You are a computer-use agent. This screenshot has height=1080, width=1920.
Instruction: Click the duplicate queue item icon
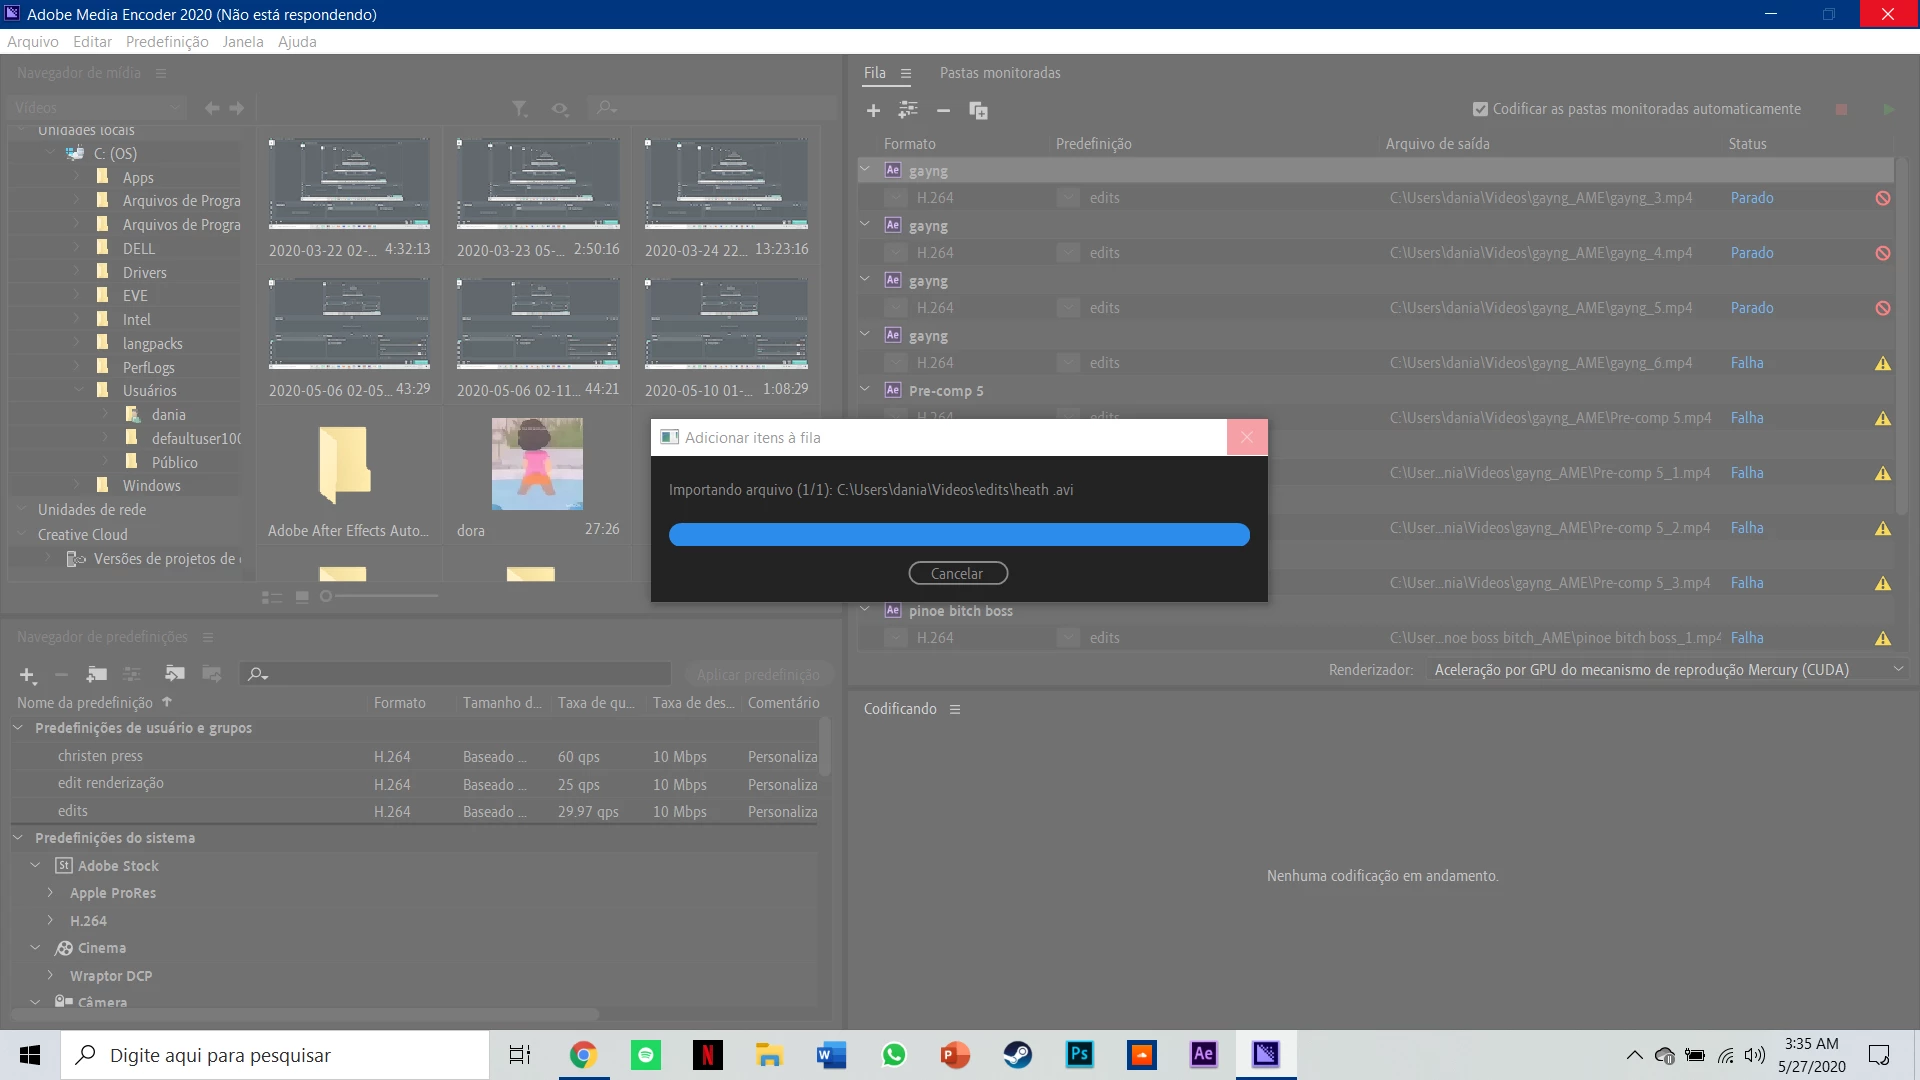point(978,110)
